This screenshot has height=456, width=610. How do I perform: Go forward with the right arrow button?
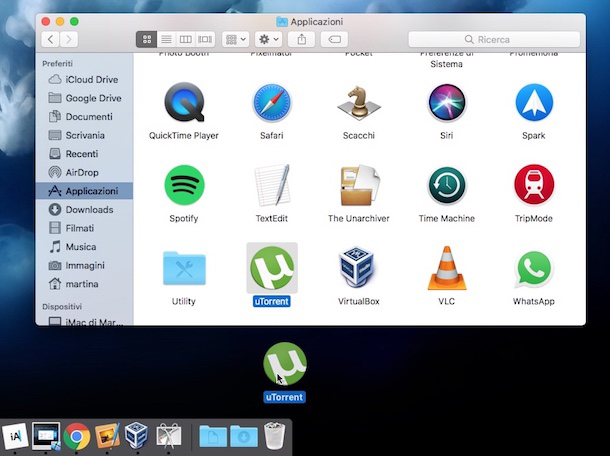(x=69, y=39)
